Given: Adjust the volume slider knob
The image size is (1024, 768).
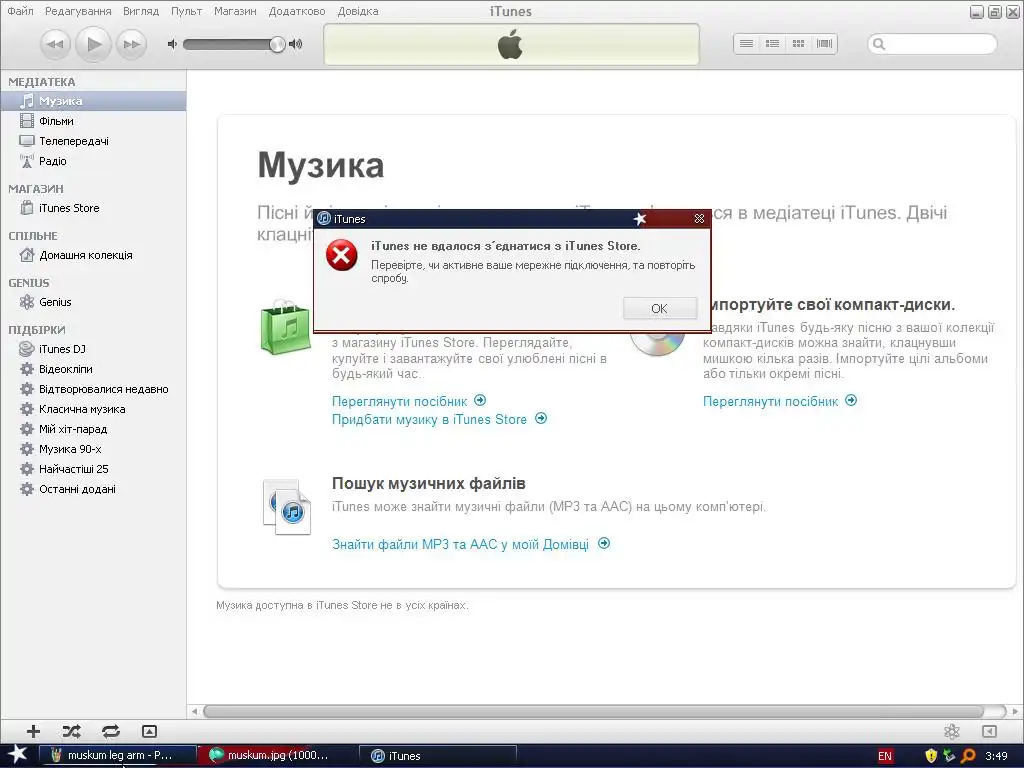Looking at the screenshot, I should (x=278, y=44).
